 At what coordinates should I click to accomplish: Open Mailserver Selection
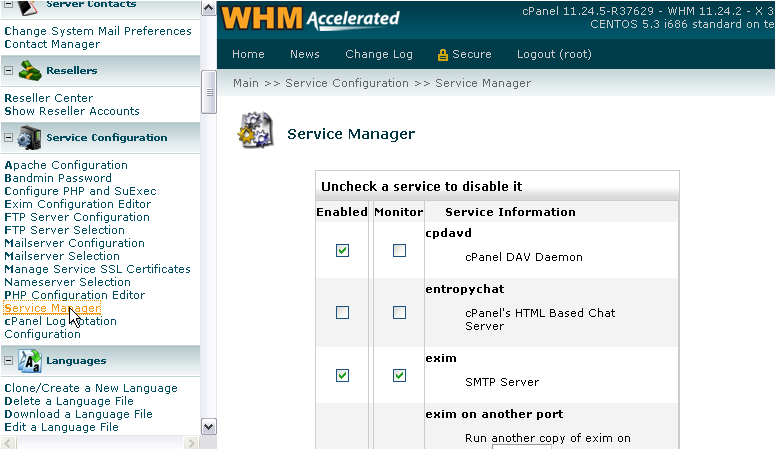click(62, 256)
